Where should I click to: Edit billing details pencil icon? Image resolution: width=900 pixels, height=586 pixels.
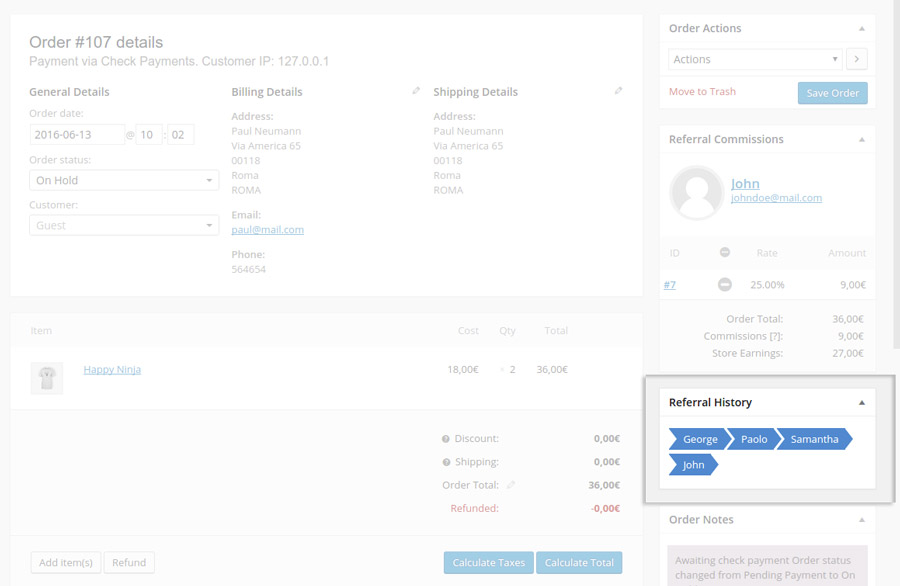(x=416, y=91)
